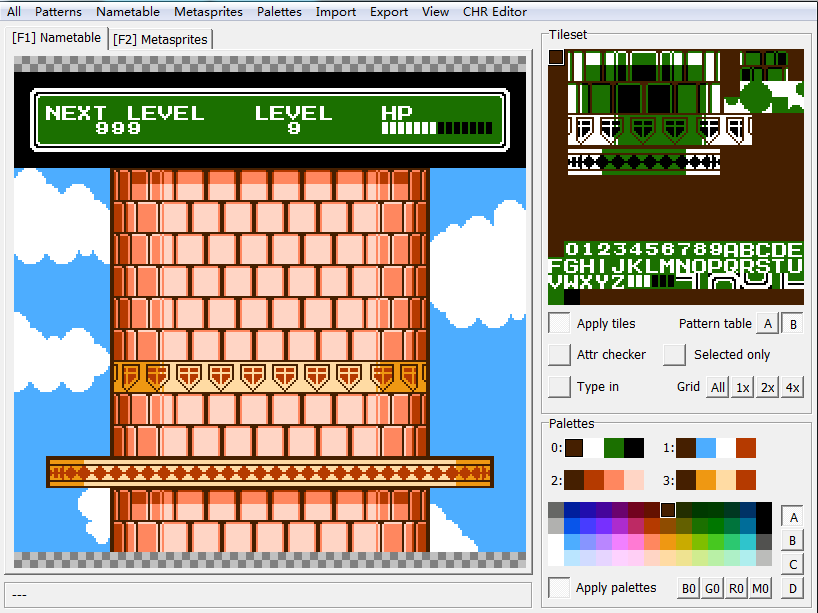Switch to palette set A
Screen dimensions: 818x613
point(793,517)
